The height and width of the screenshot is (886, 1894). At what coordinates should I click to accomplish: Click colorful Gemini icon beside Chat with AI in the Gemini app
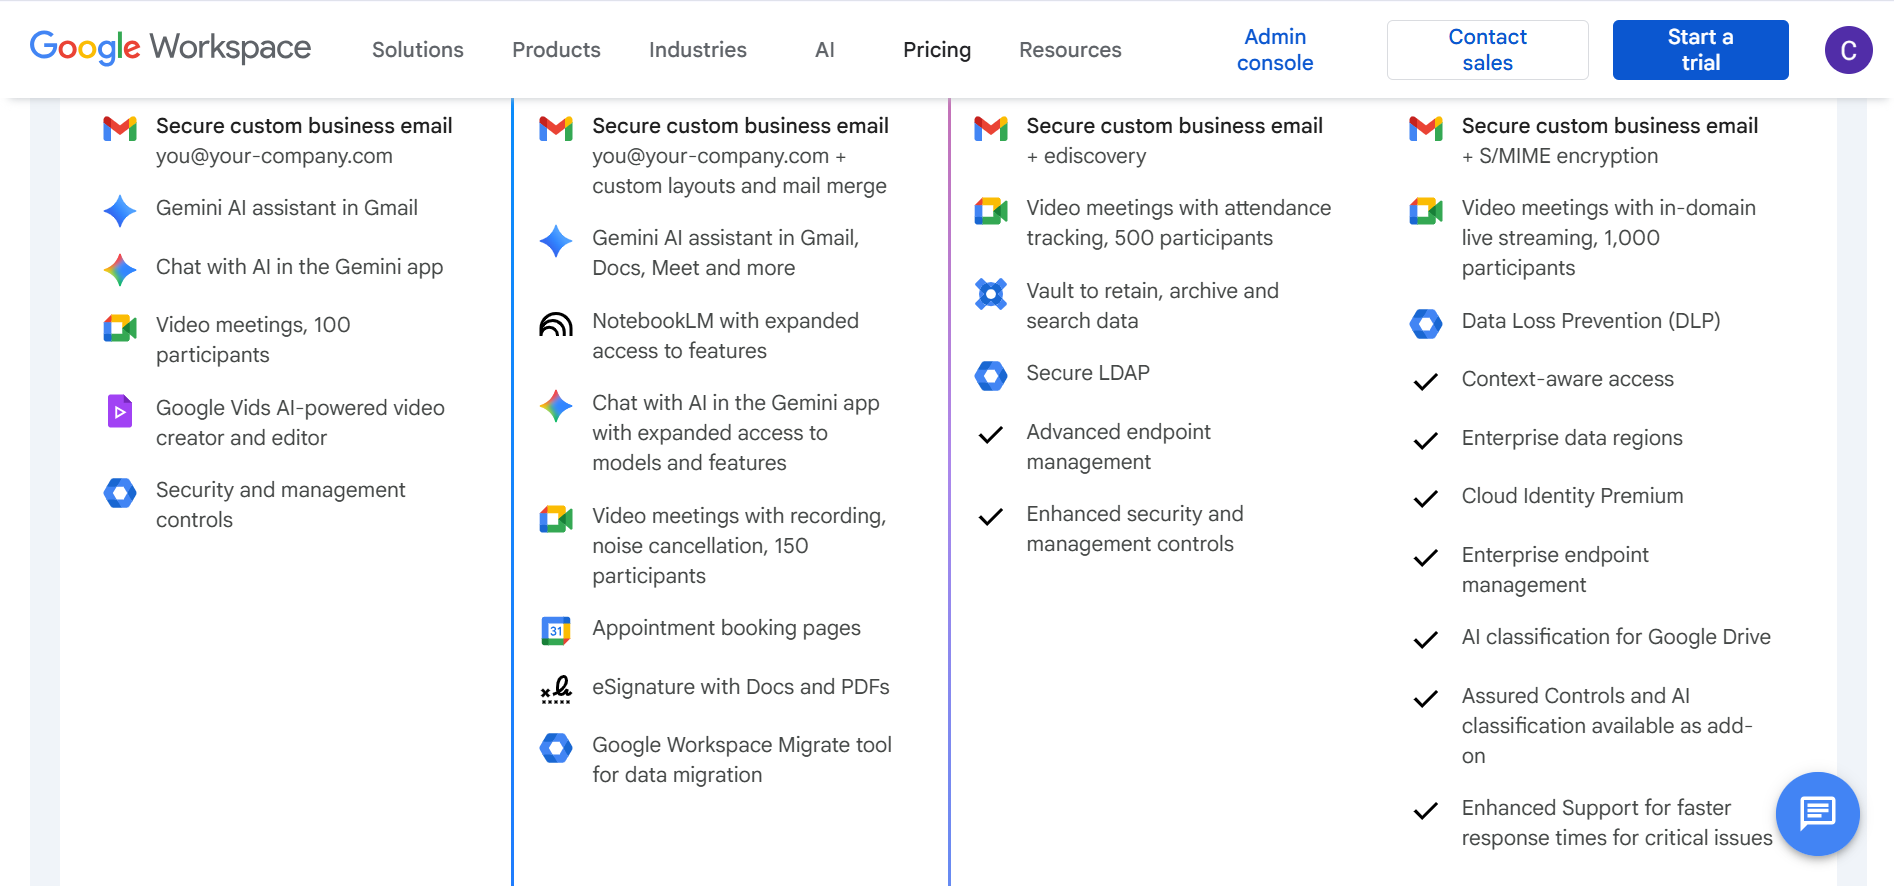(120, 270)
